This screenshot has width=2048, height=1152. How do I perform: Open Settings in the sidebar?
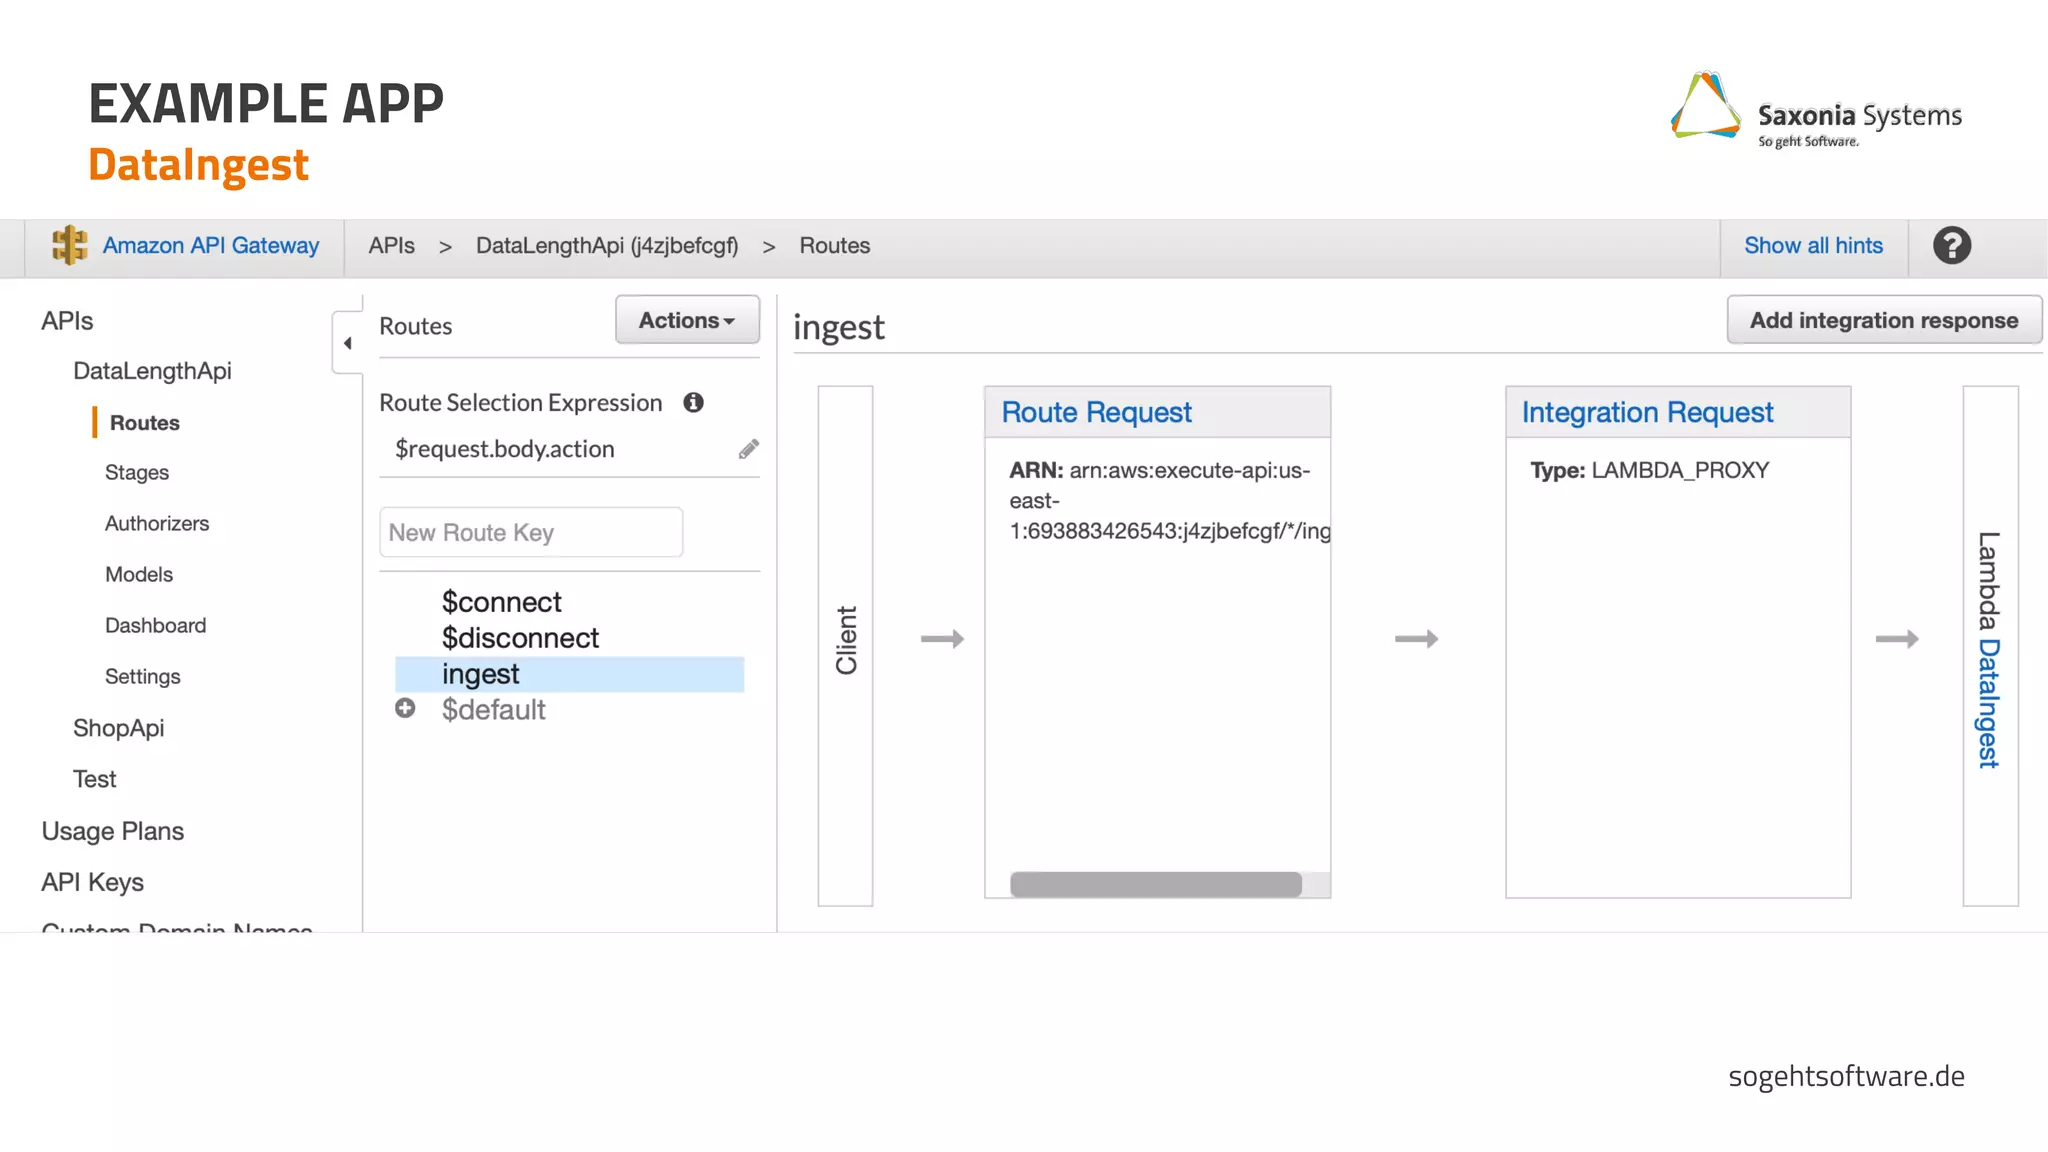(143, 677)
